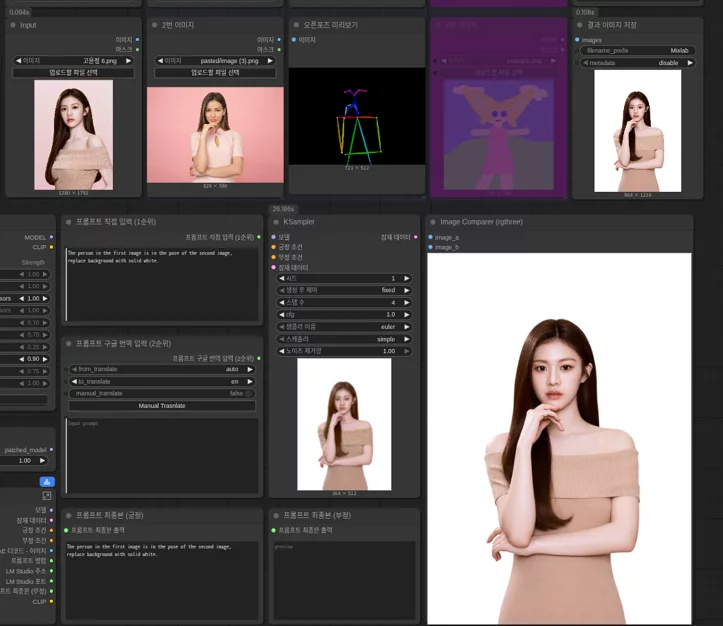Click the Manual Trasnlate button

(162, 406)
